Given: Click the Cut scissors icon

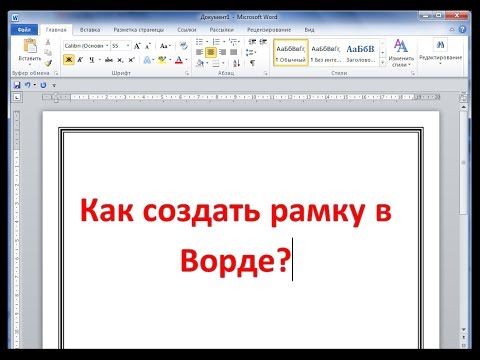Looking at the screenshot, I should pos(48,42).
